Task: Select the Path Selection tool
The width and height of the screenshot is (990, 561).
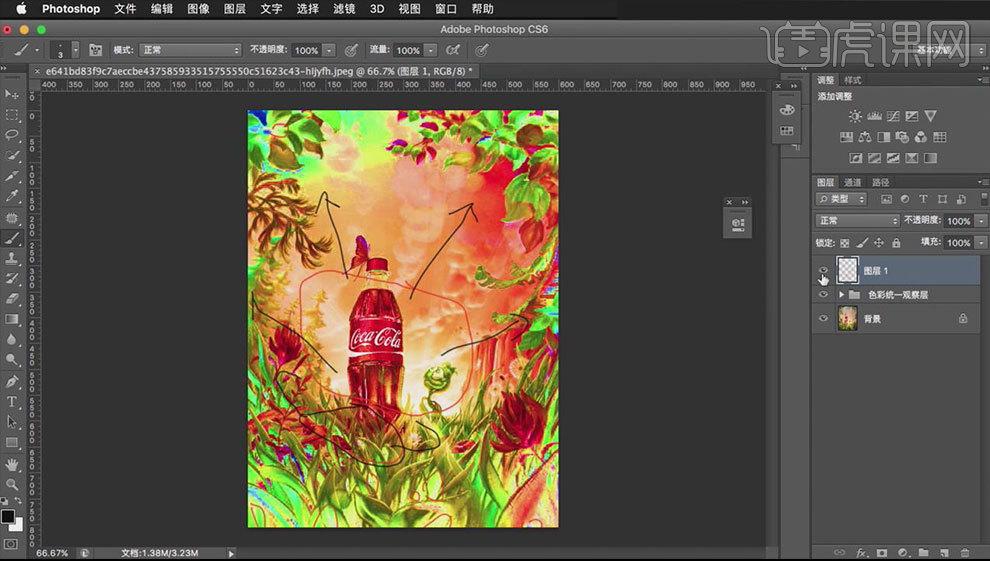Action: [x=11, y=422]
